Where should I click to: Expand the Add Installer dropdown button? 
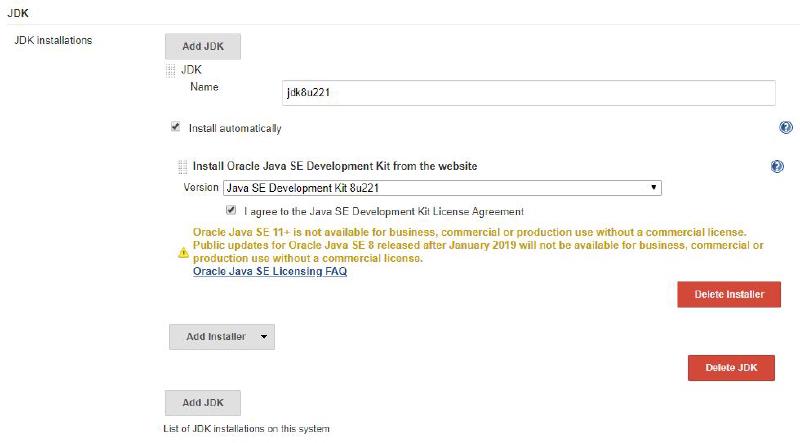222,337
